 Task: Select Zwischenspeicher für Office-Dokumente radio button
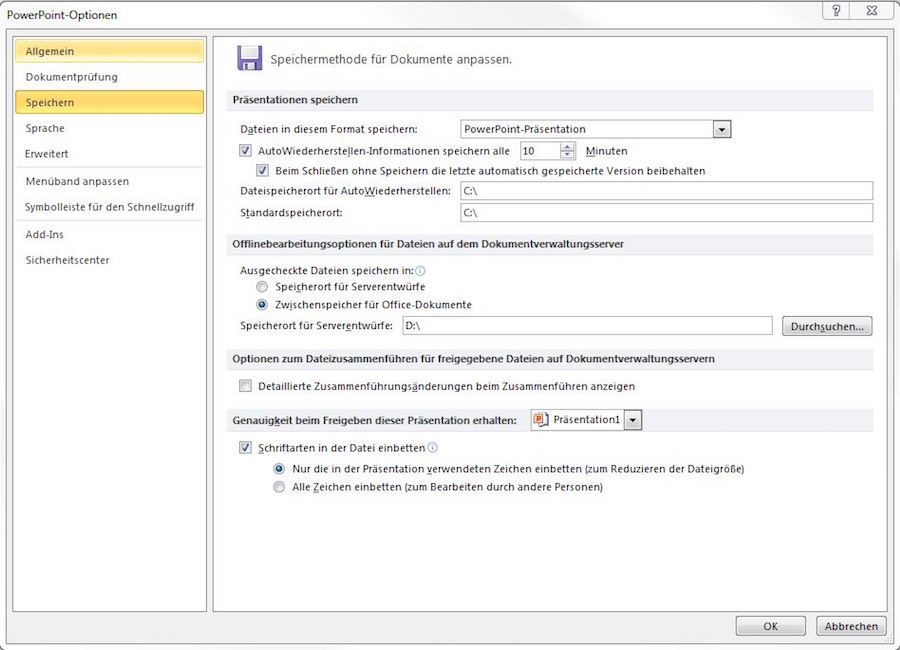click(x=262, y=304)
